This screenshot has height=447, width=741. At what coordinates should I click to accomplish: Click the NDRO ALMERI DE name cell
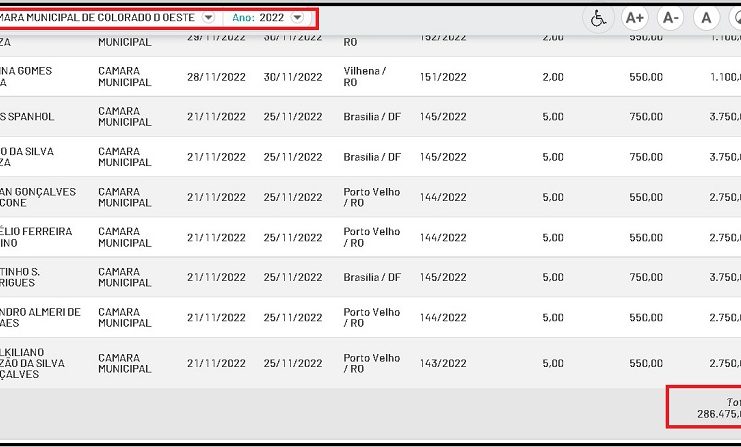point(40,318)
